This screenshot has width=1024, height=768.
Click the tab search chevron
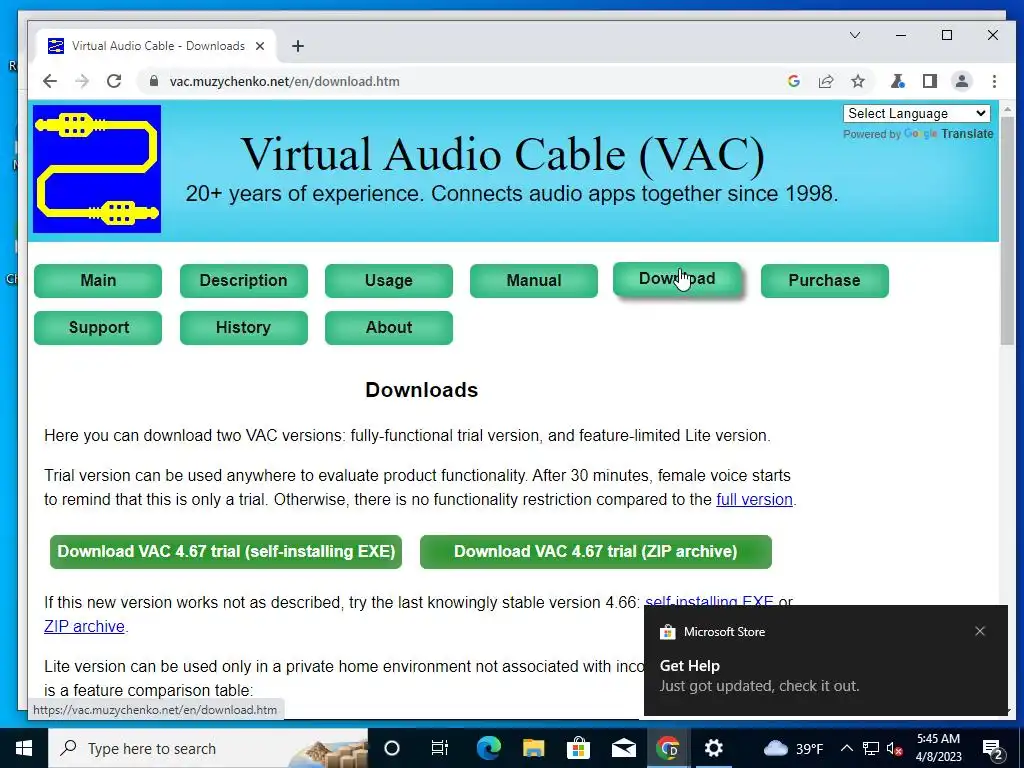[854, 35]
